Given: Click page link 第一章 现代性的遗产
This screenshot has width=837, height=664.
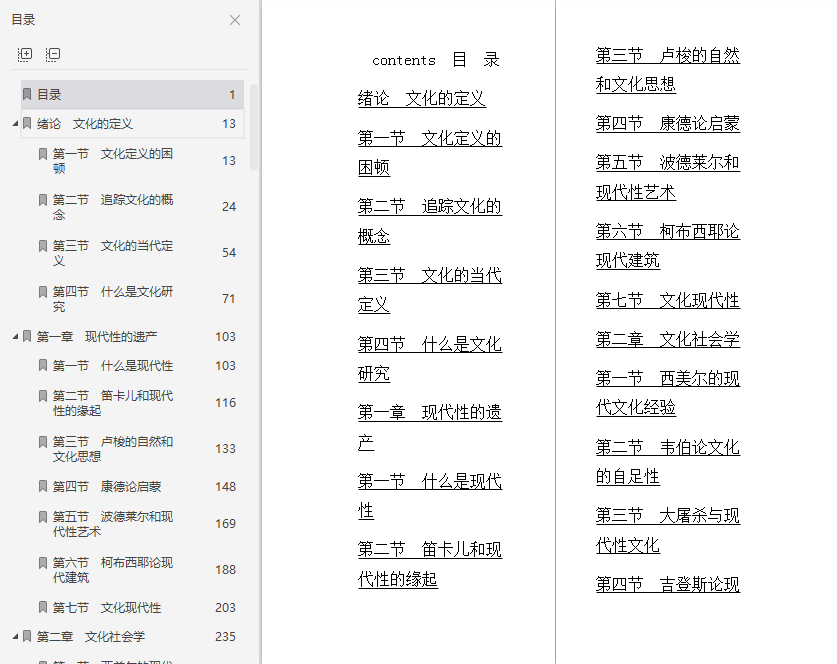Looking at the screenshot, I should click(x=430, y=427).
